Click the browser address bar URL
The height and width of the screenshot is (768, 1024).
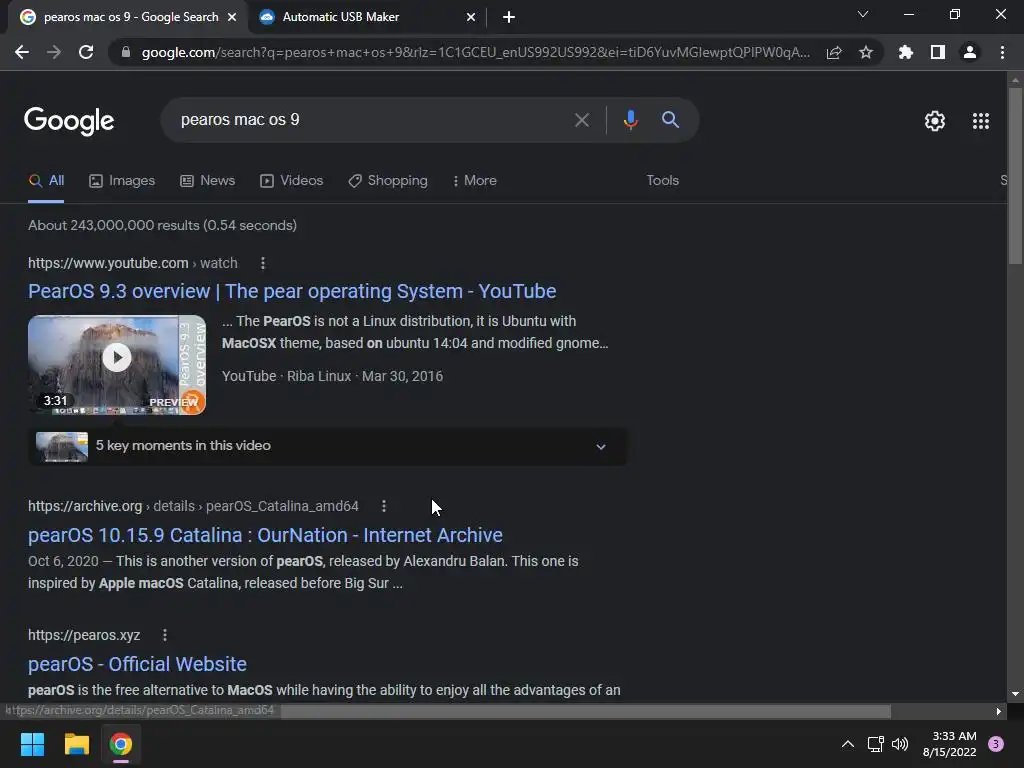point(475,52)
